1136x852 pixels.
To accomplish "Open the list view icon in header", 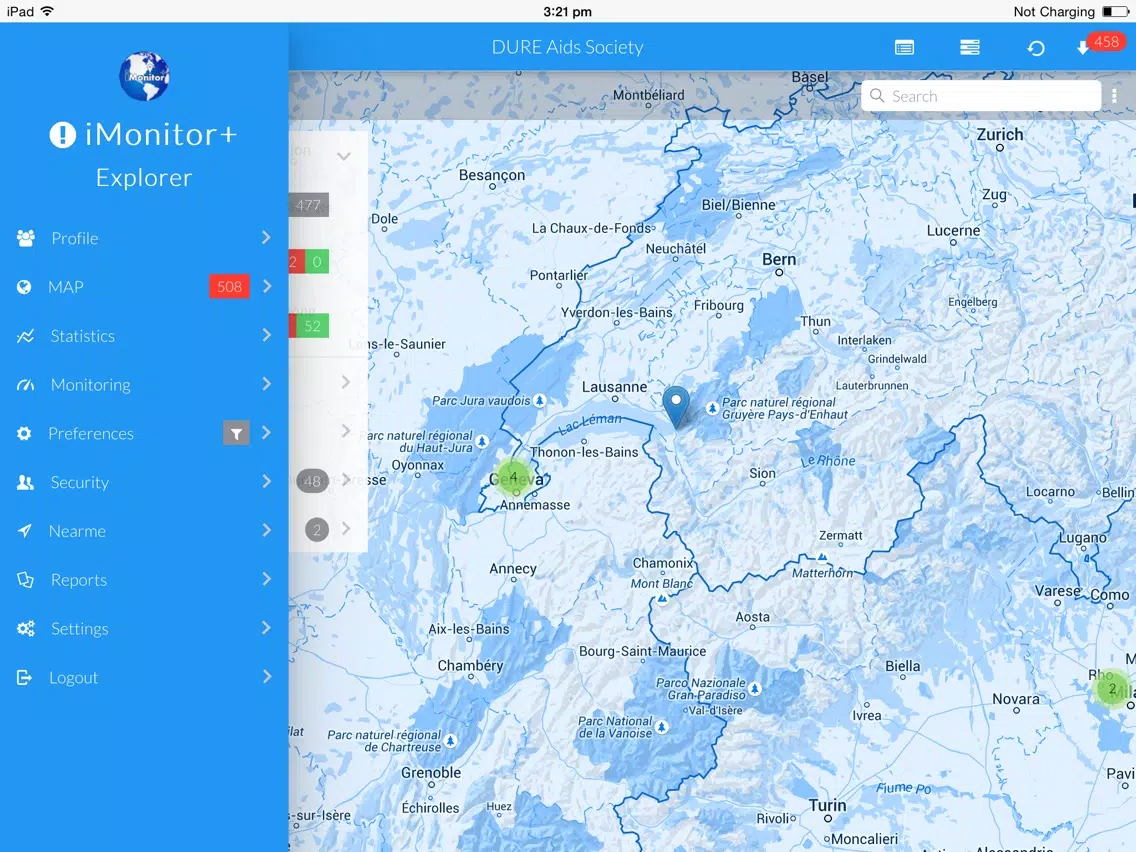I will (904, 48).
